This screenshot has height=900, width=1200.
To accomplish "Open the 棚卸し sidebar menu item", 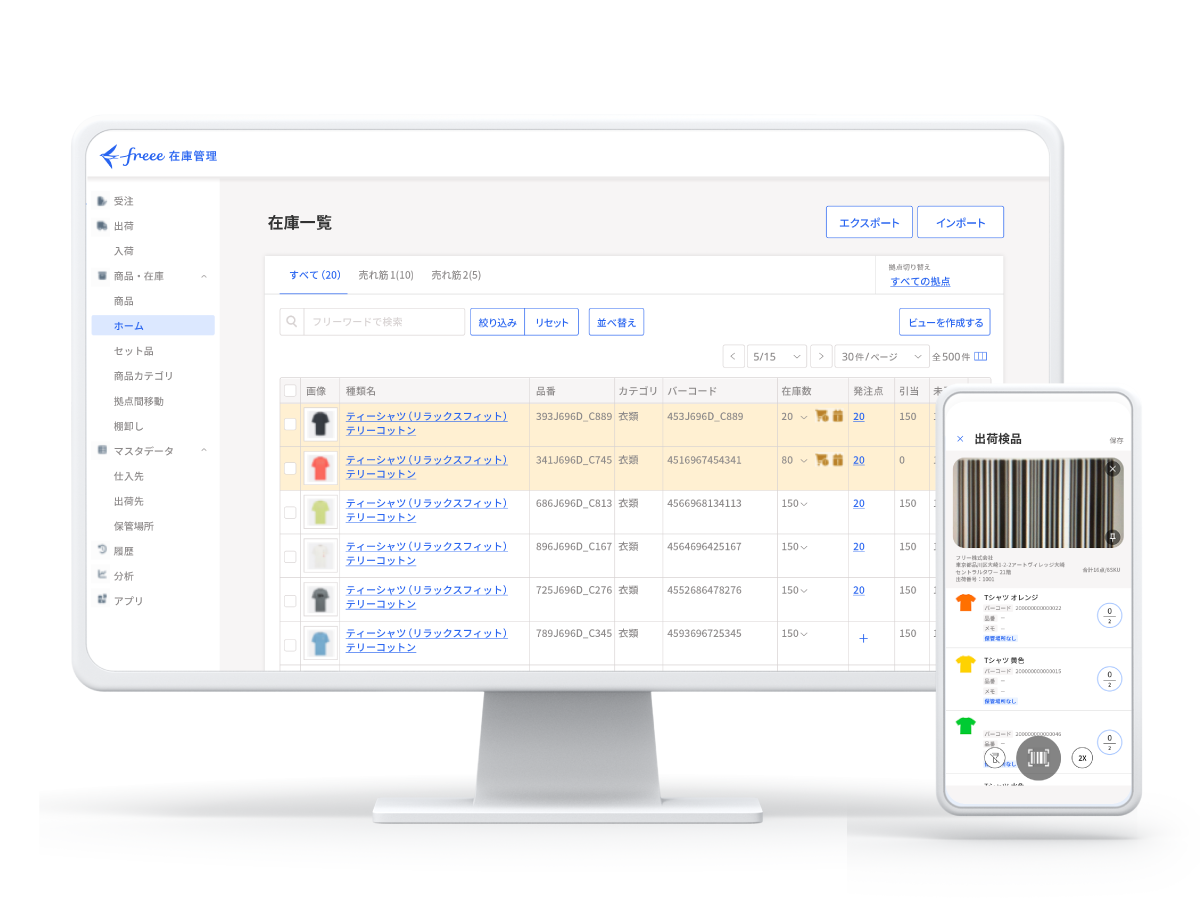I will click(129, 426).
